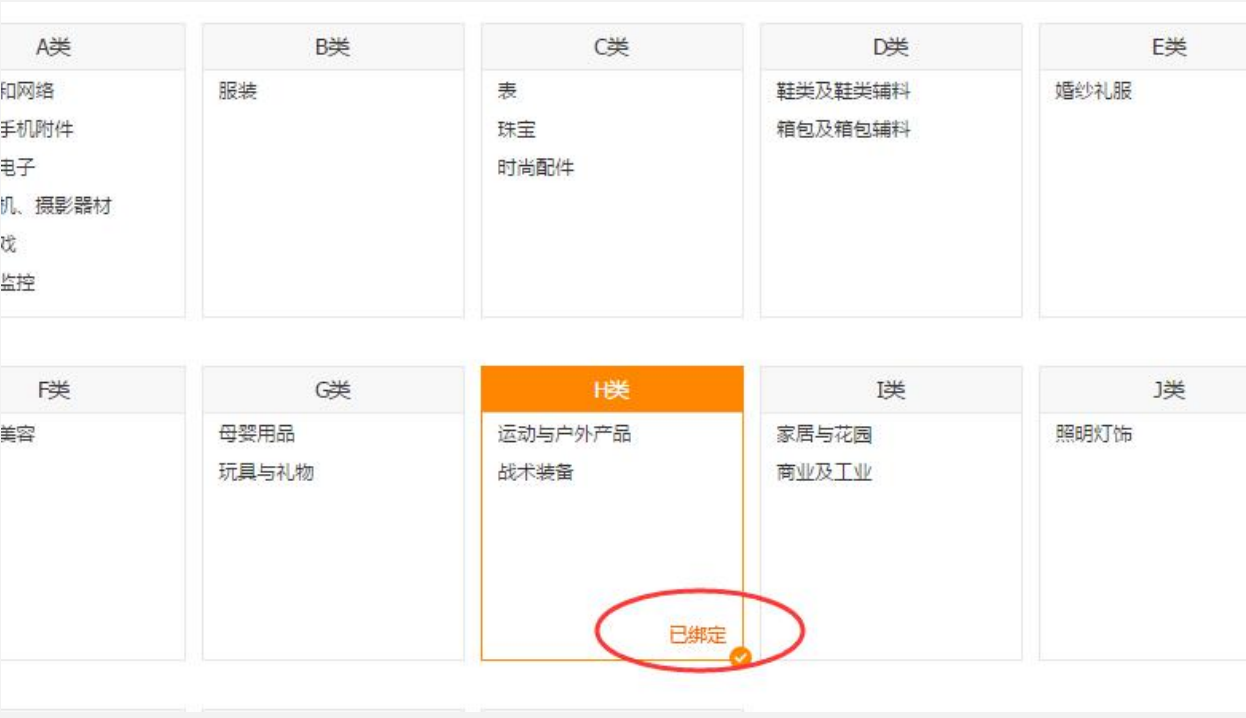This screenshot has height=718, width=1246.
Task: Select the D类 category header
Action: coord(891,47)
